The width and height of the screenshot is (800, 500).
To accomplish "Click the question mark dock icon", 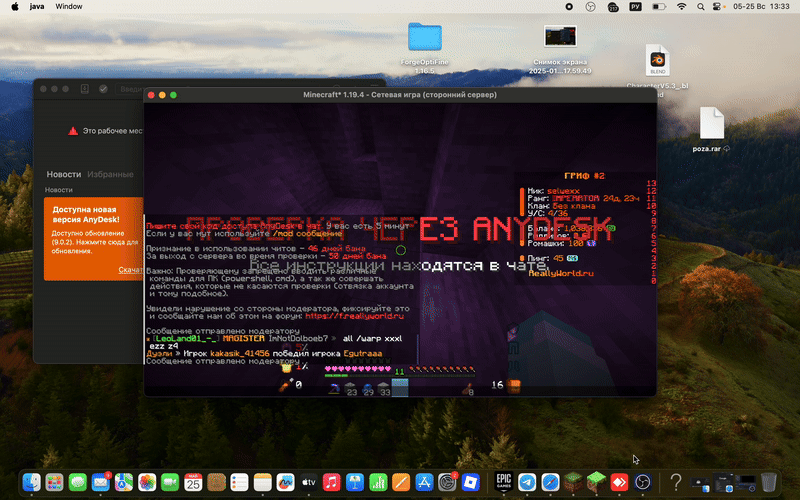I will click(x=676, y=482).
